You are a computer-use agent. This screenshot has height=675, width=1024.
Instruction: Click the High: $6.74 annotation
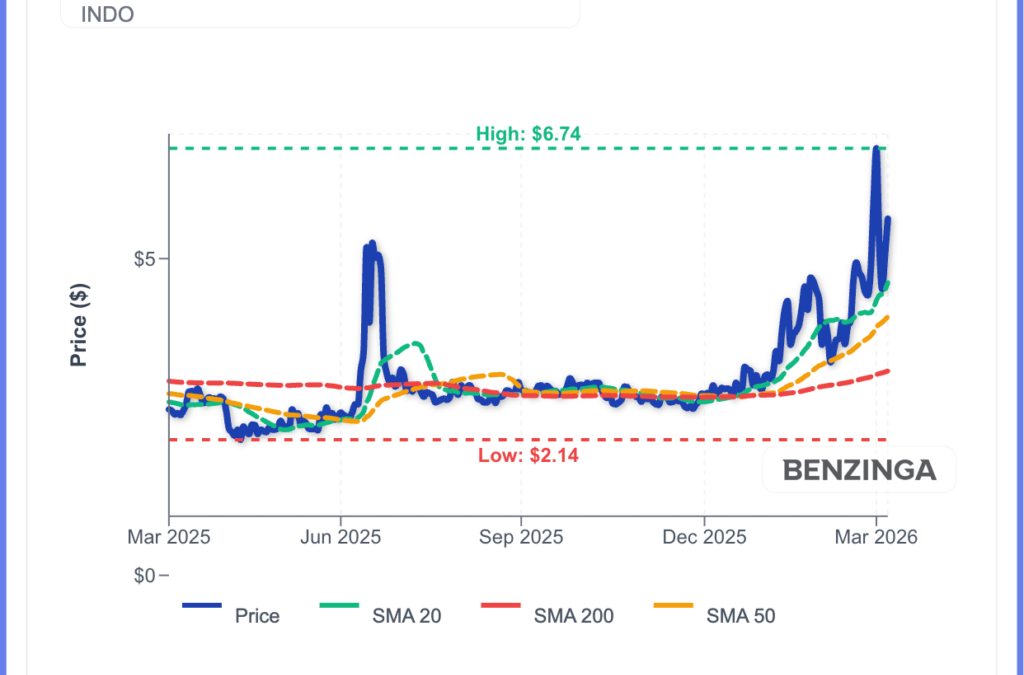528,134
